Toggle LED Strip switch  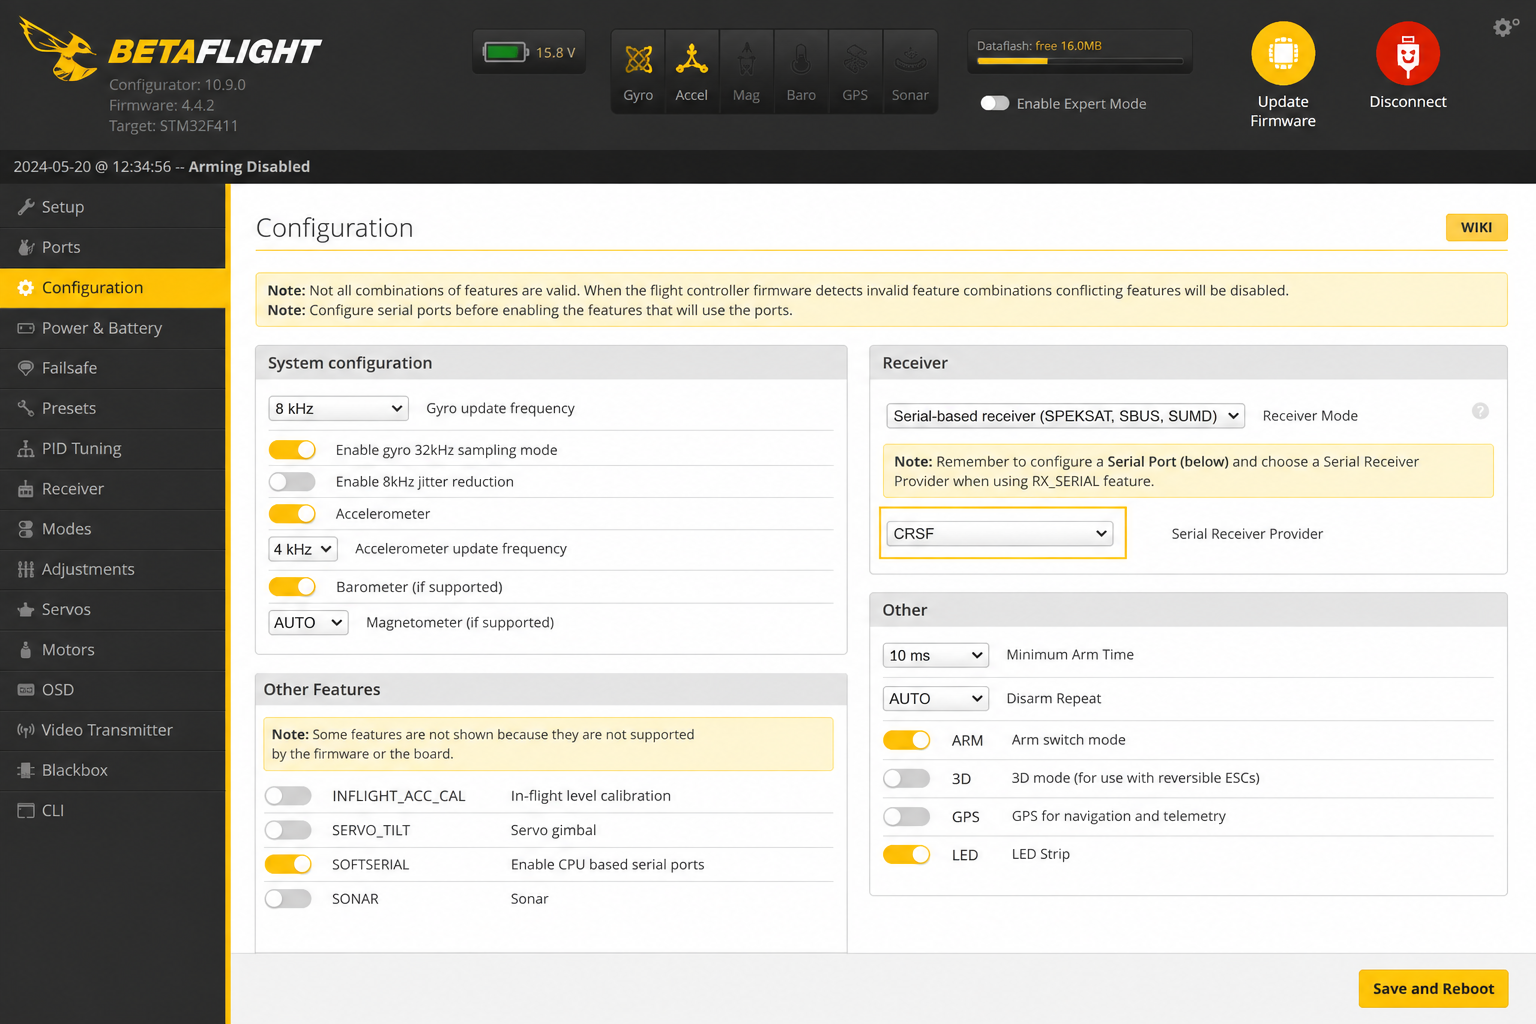pyautogui.click(x=906, y=854)
